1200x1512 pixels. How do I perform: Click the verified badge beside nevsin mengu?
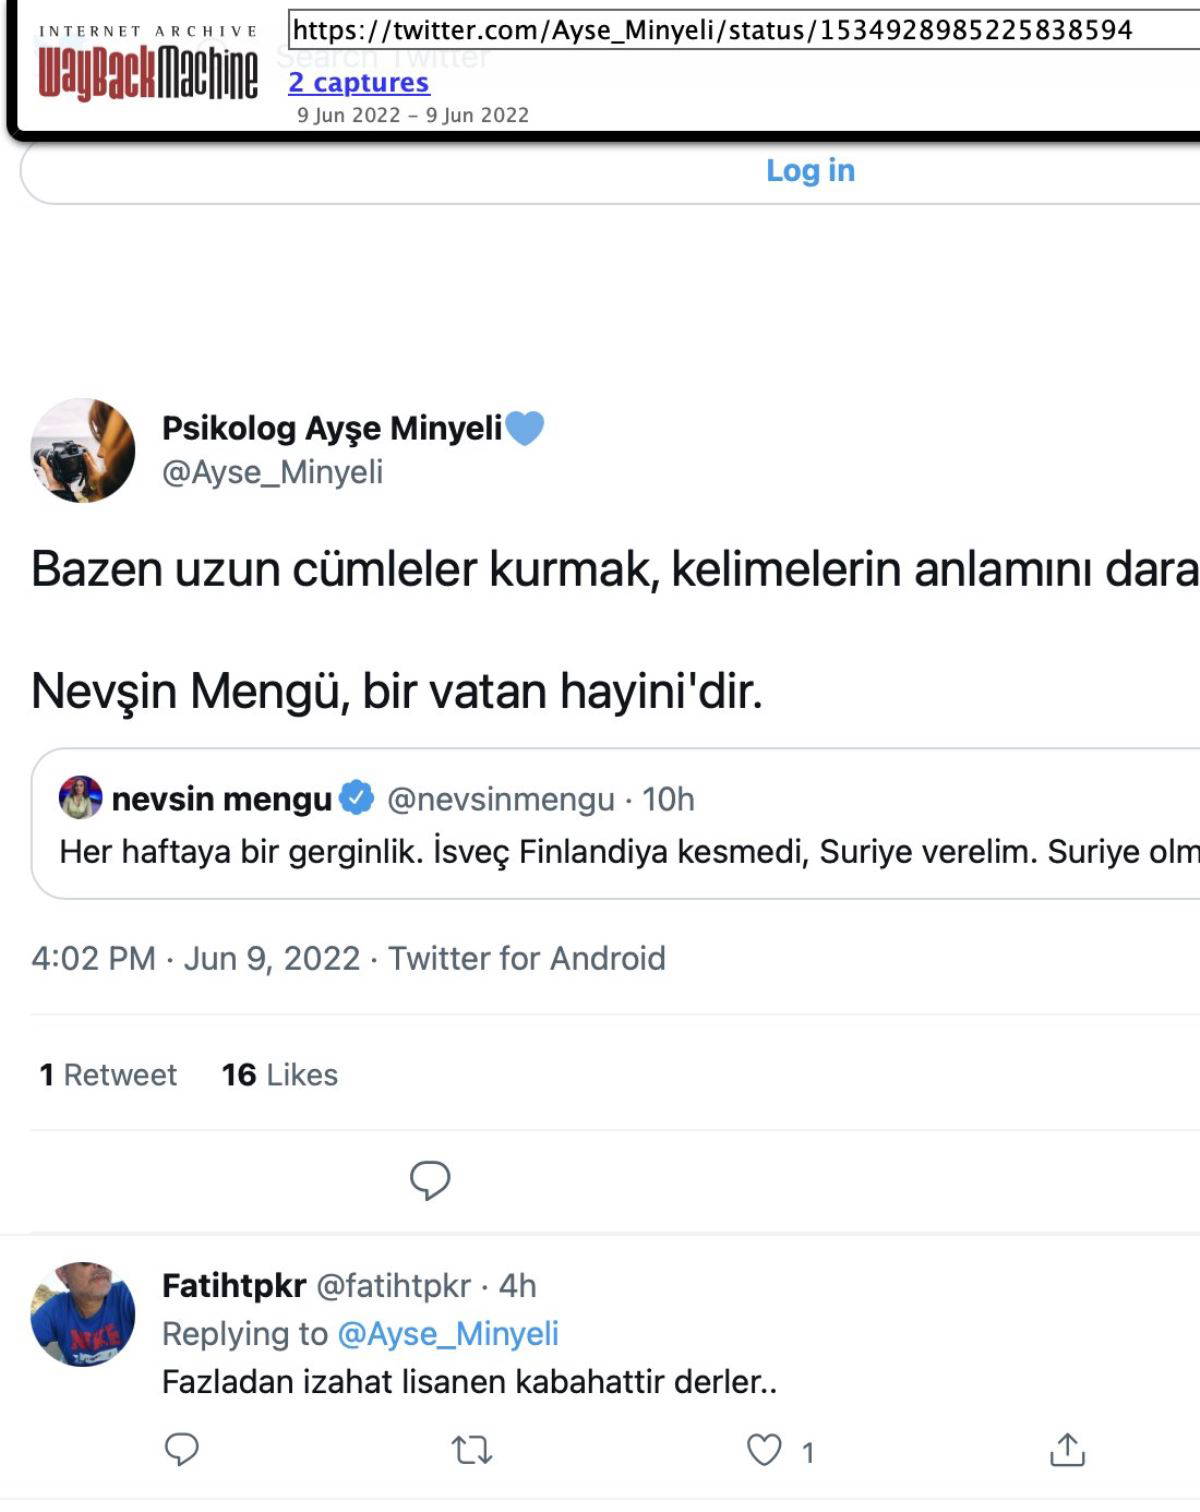[x=357, y=798]
